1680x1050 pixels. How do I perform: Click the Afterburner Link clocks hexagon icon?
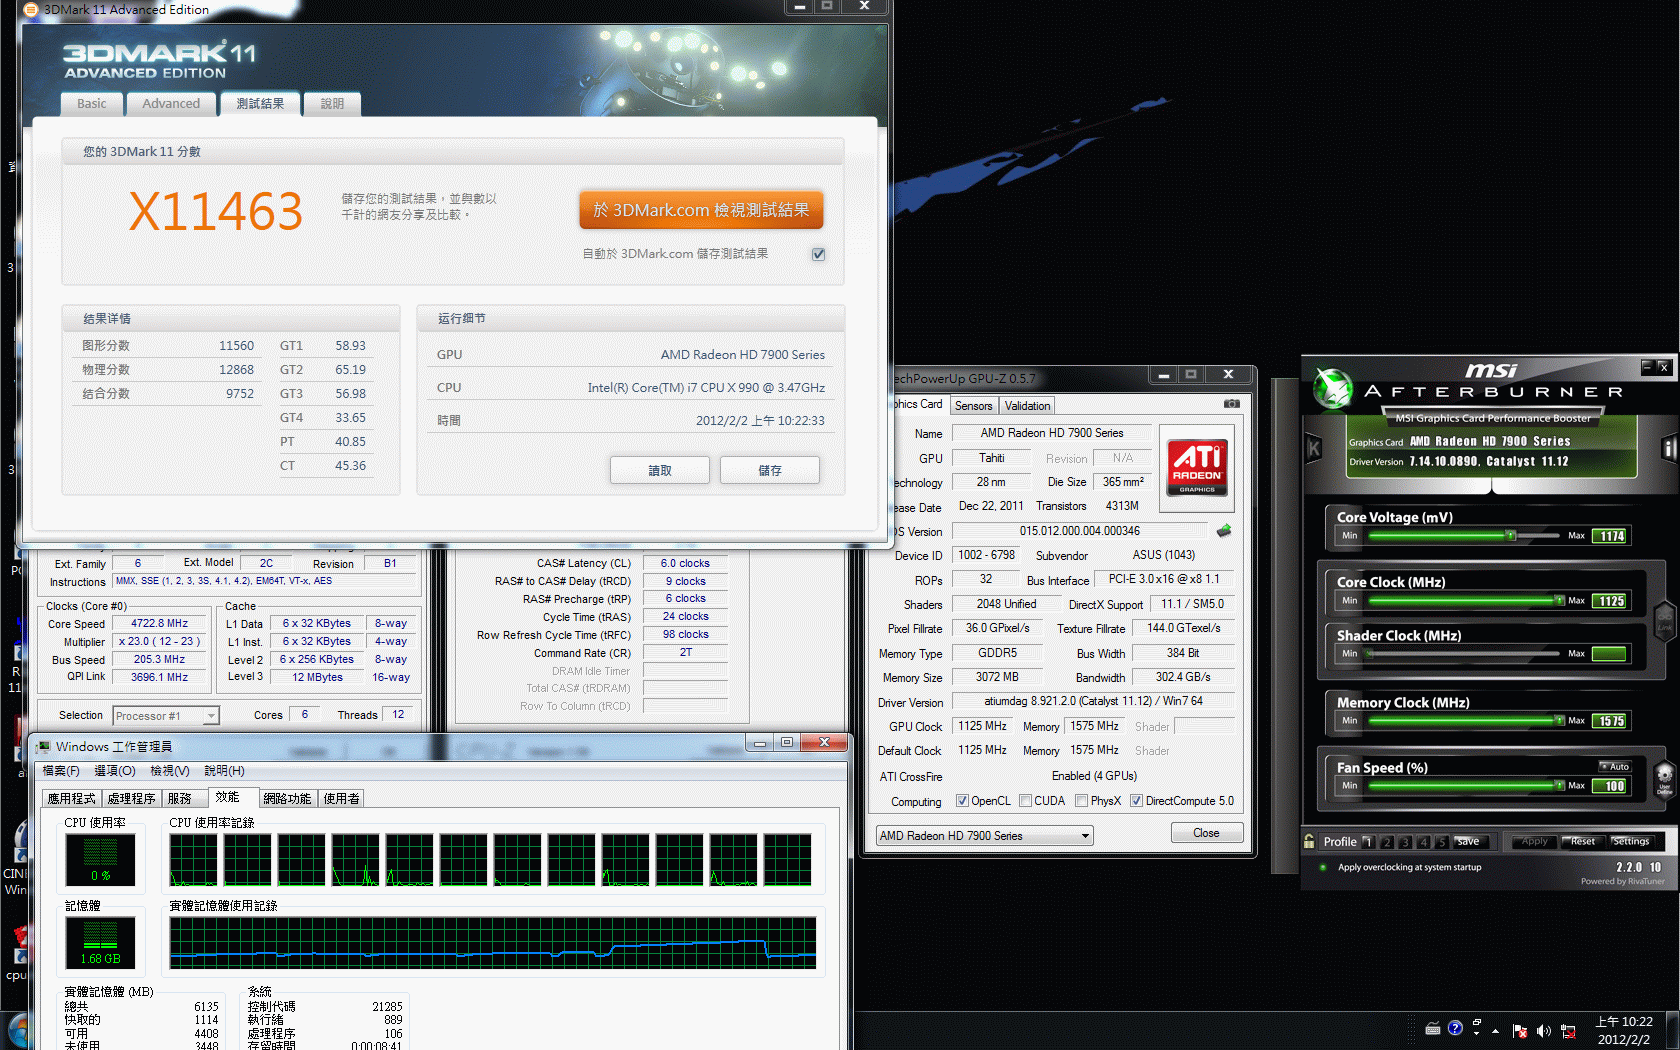[1664, 620]
